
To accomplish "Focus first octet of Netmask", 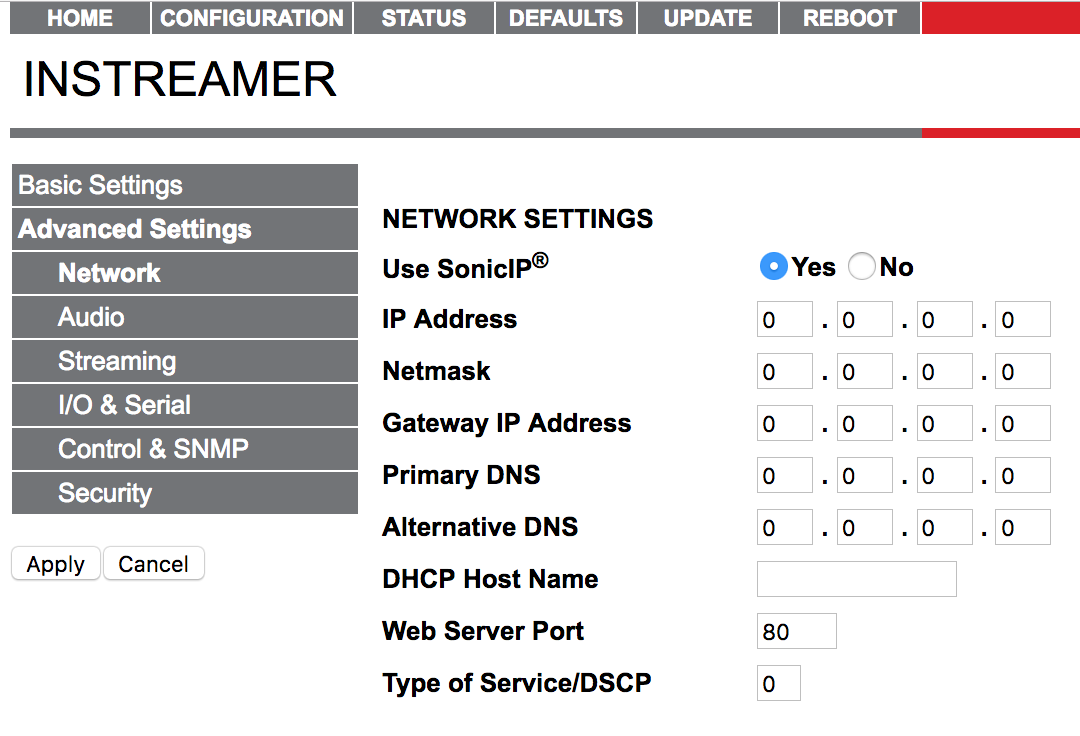I will pos(785,371).
